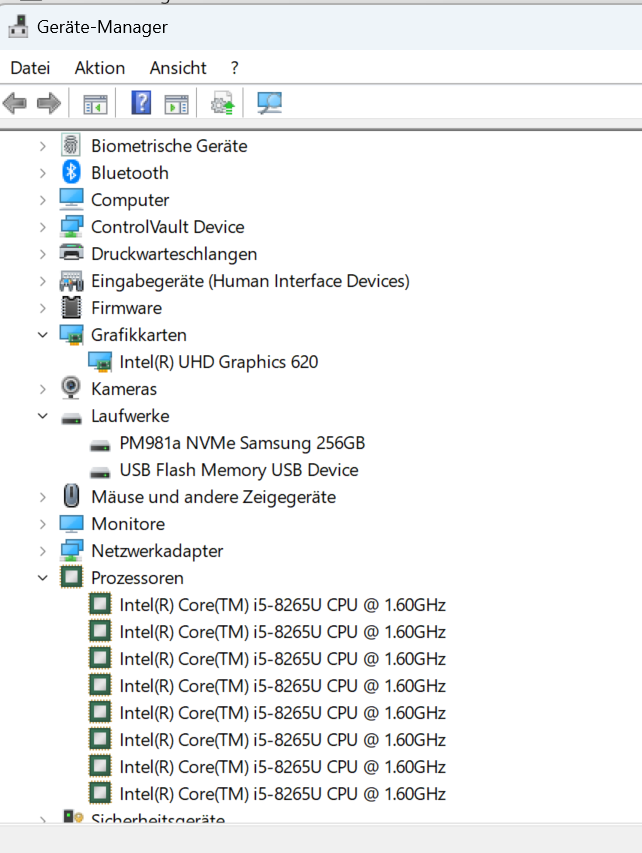Expand the Biometrische Geräte node
Screen dimensions: 642x853
tap(42, 146)
